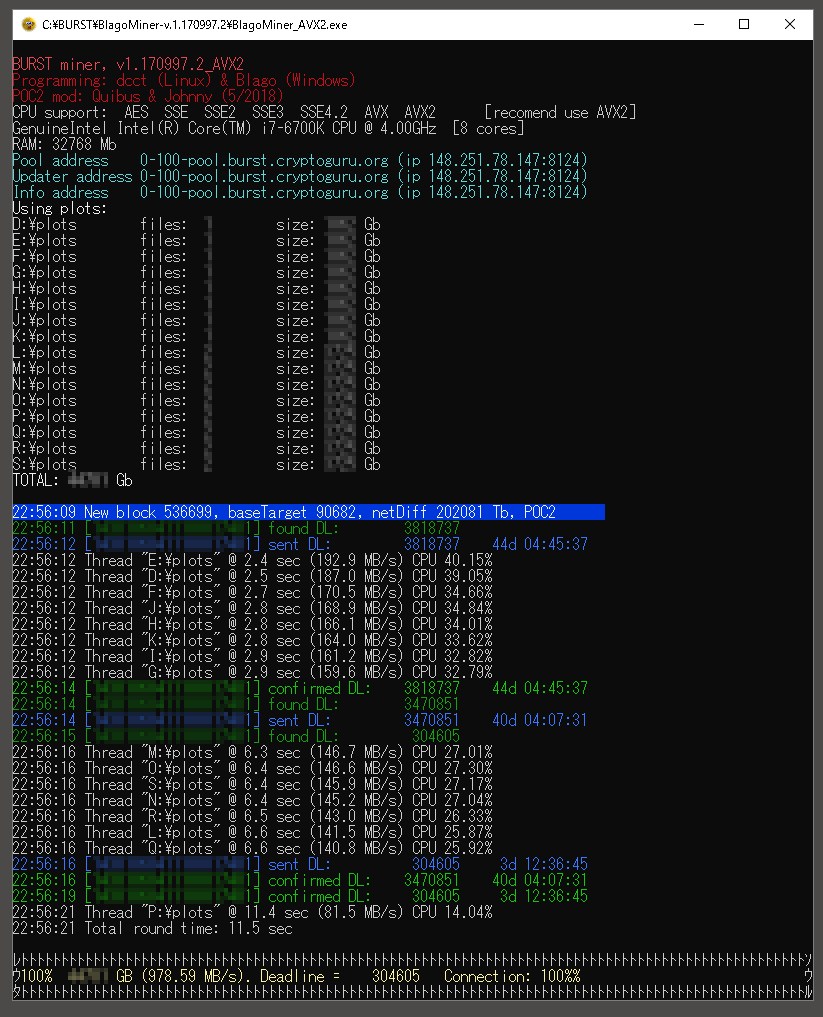The width and height of the screenshot is (823, 1017).
Task: Click the Total round time line
Action: coord(152,928)
